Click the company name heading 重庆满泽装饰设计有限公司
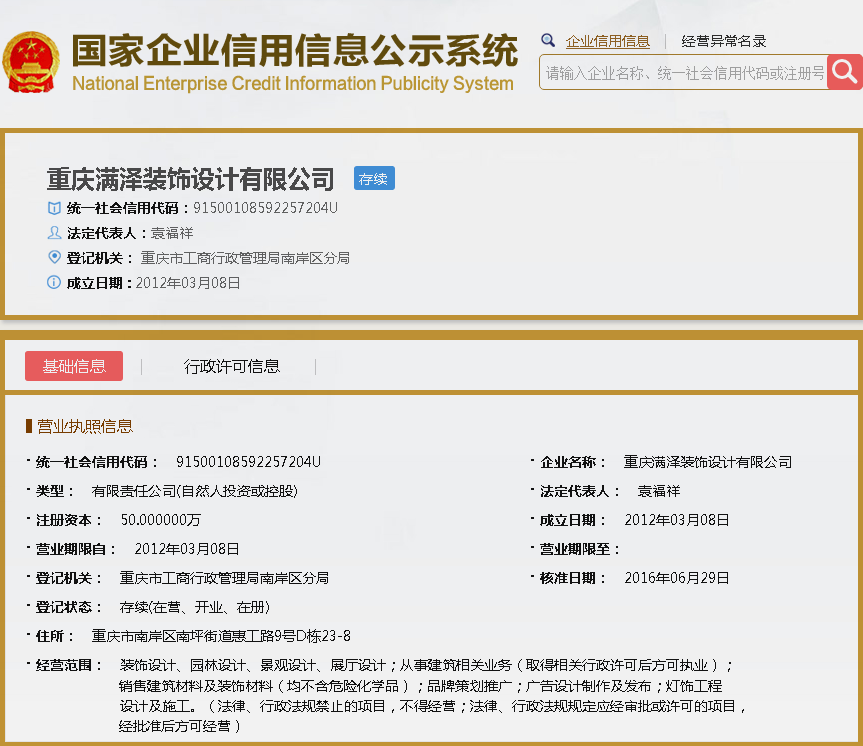Viewport: 863px width, 746px height. pyautogui.click(x=190, y=179)
